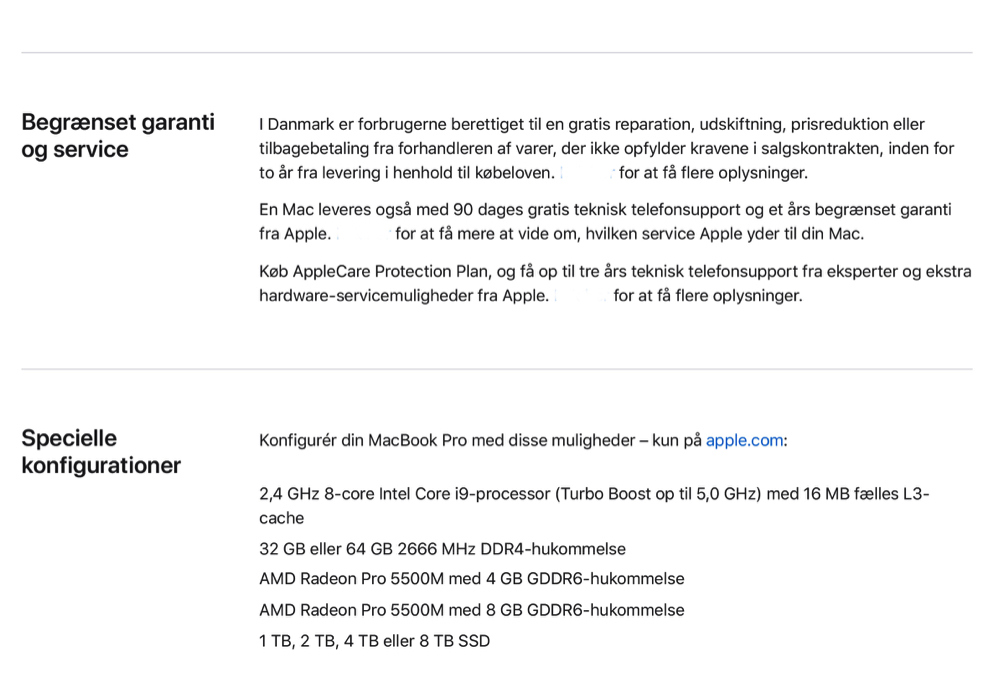Image resolution: width=994 pixels, height=688 pixels.
Task: Click the '32 GB eller 64 GB' memory line
Action: (x=442, y=549)
